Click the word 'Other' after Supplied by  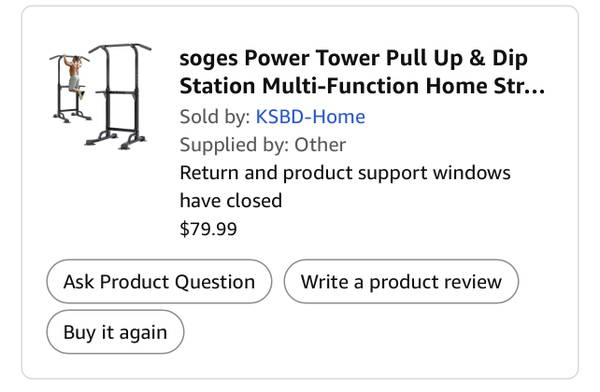pos(320,145)
